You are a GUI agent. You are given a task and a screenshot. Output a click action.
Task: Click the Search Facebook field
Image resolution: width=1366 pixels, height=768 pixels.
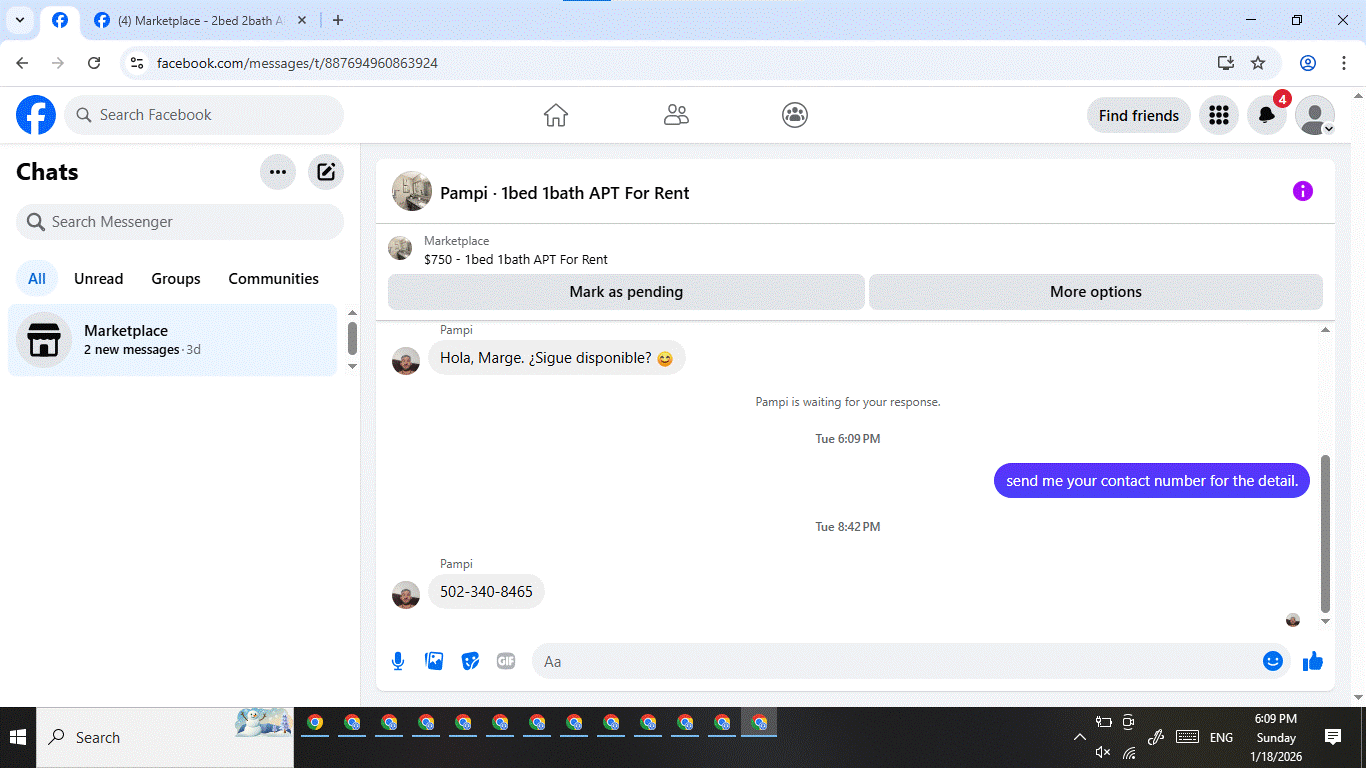pyautogui.click(x=204, y=115)
